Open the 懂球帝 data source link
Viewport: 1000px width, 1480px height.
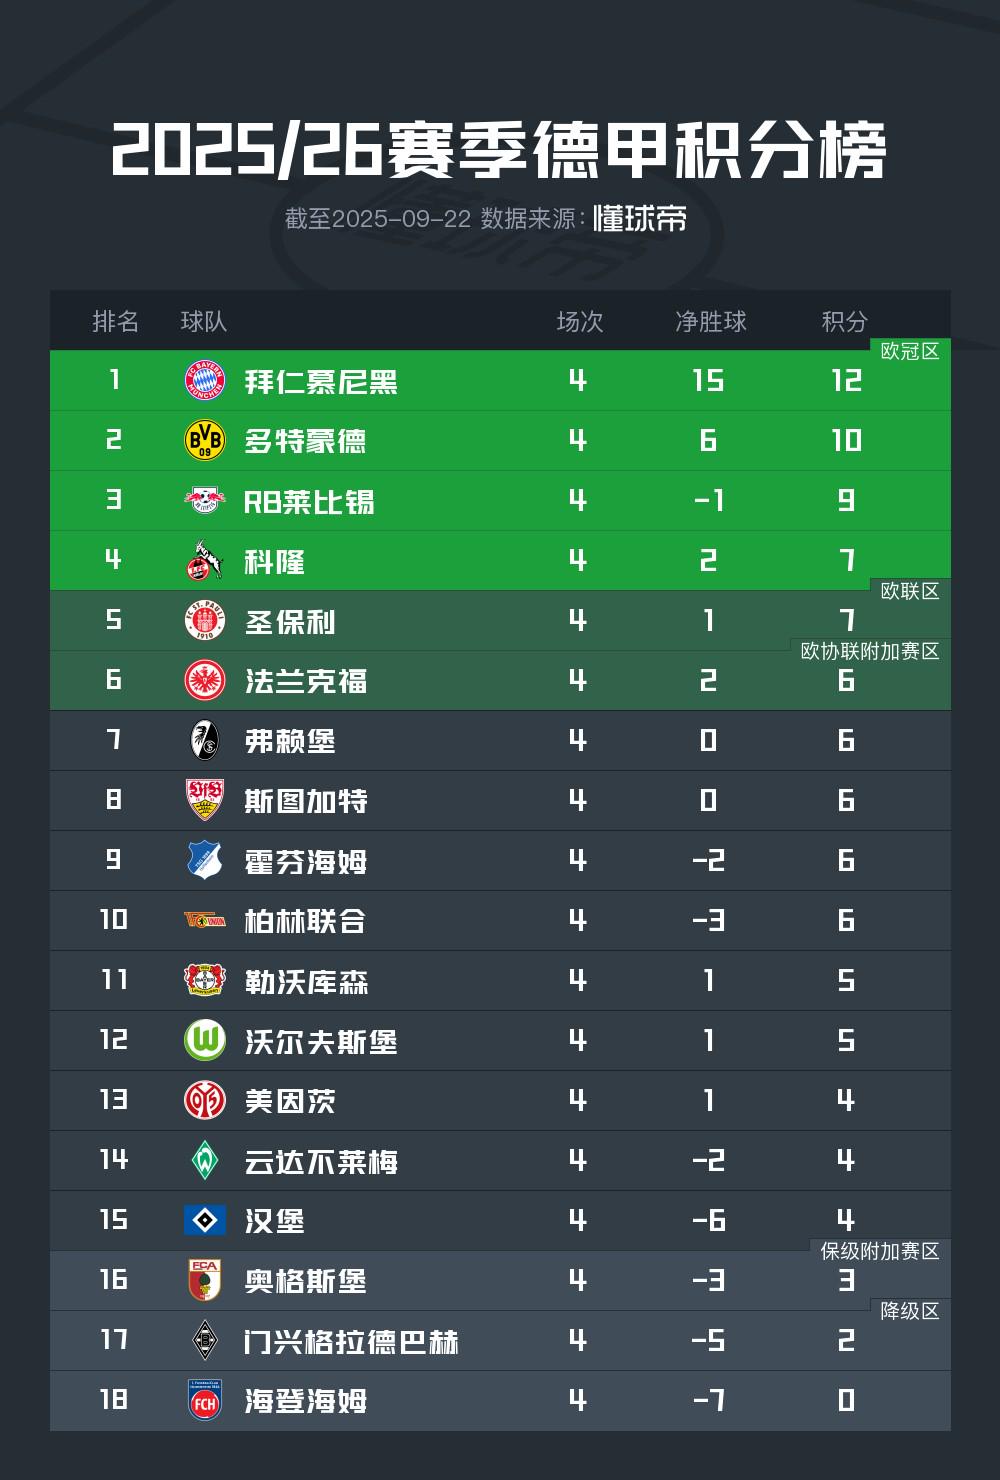pos(640,218)
